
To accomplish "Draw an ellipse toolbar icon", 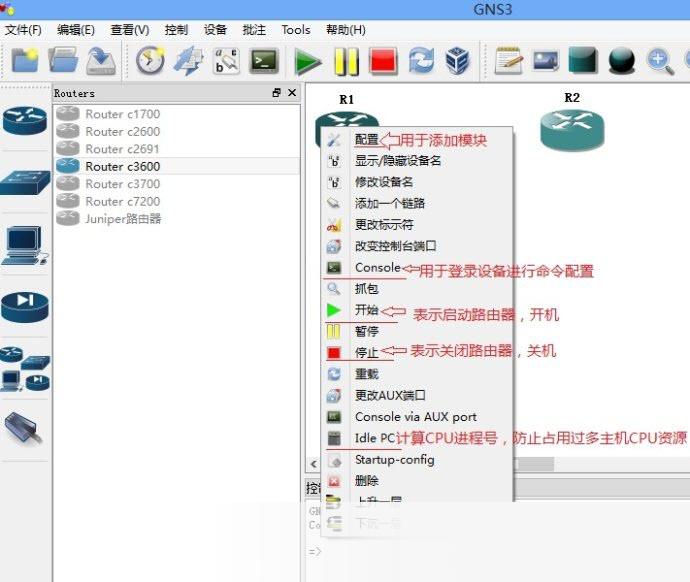I will click(621, 61).
